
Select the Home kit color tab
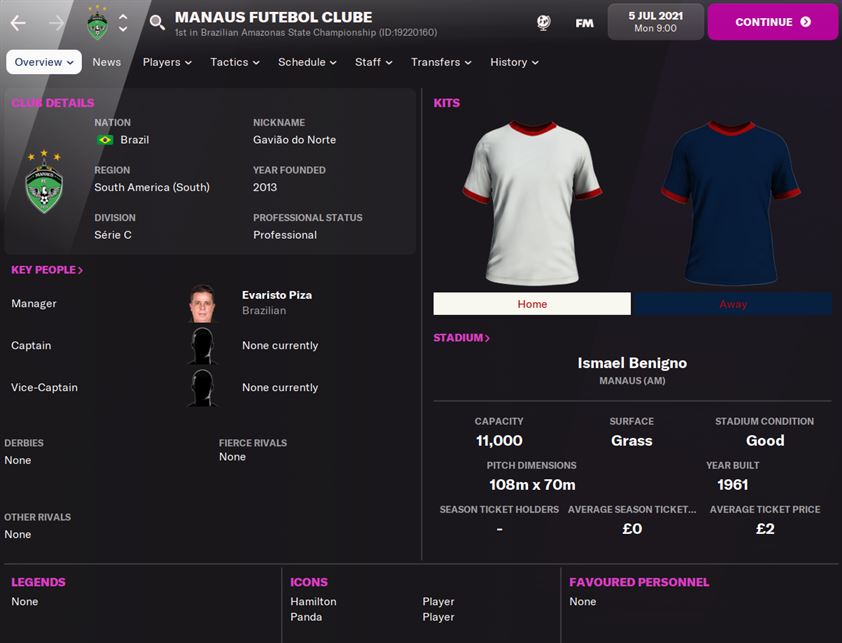tap(532, 304)
